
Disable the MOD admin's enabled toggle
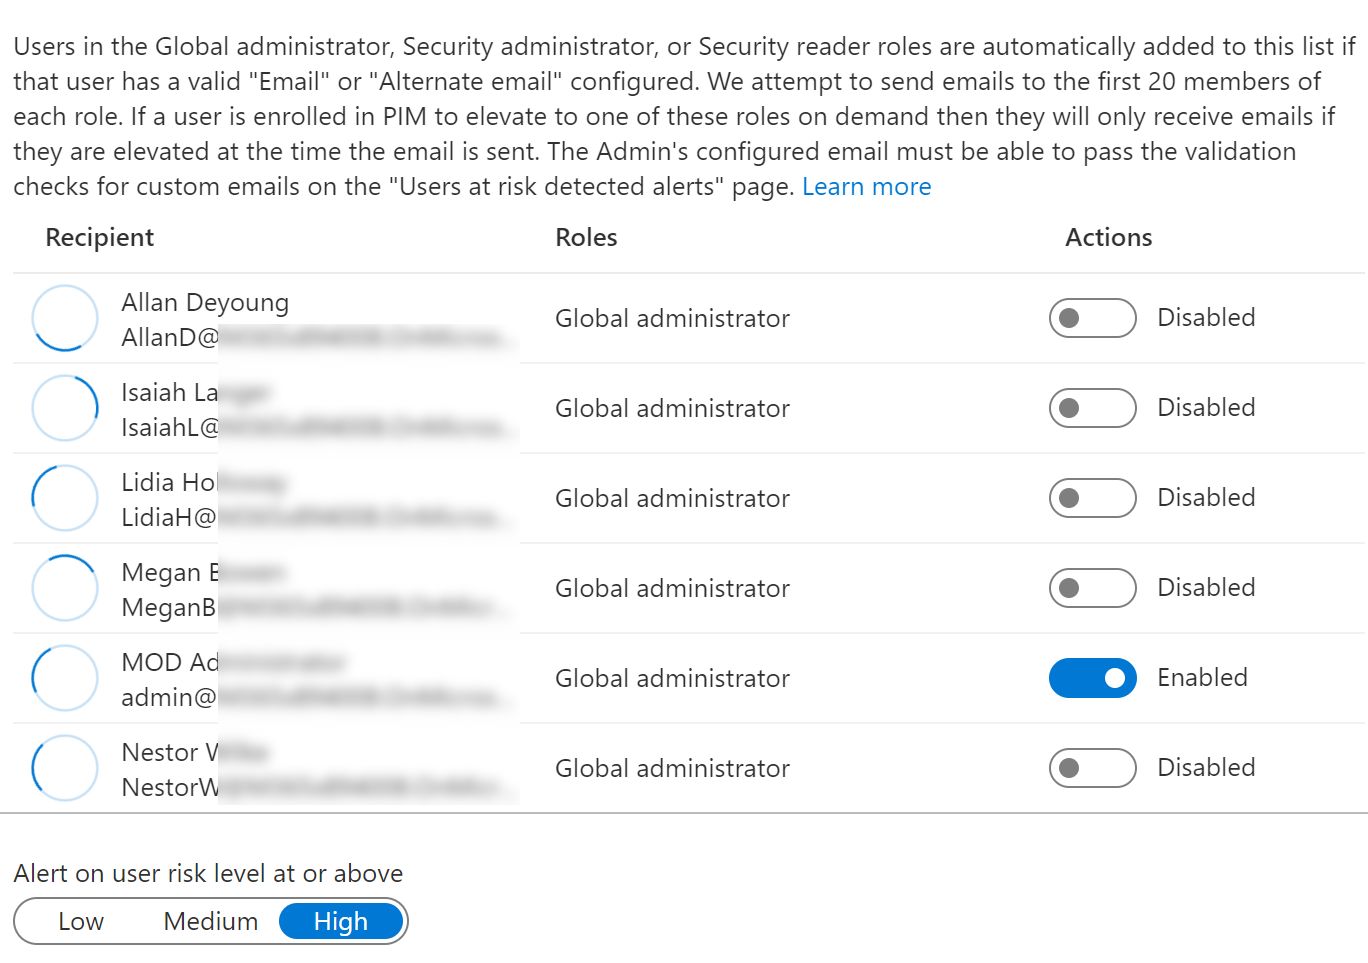(1092, 678)
